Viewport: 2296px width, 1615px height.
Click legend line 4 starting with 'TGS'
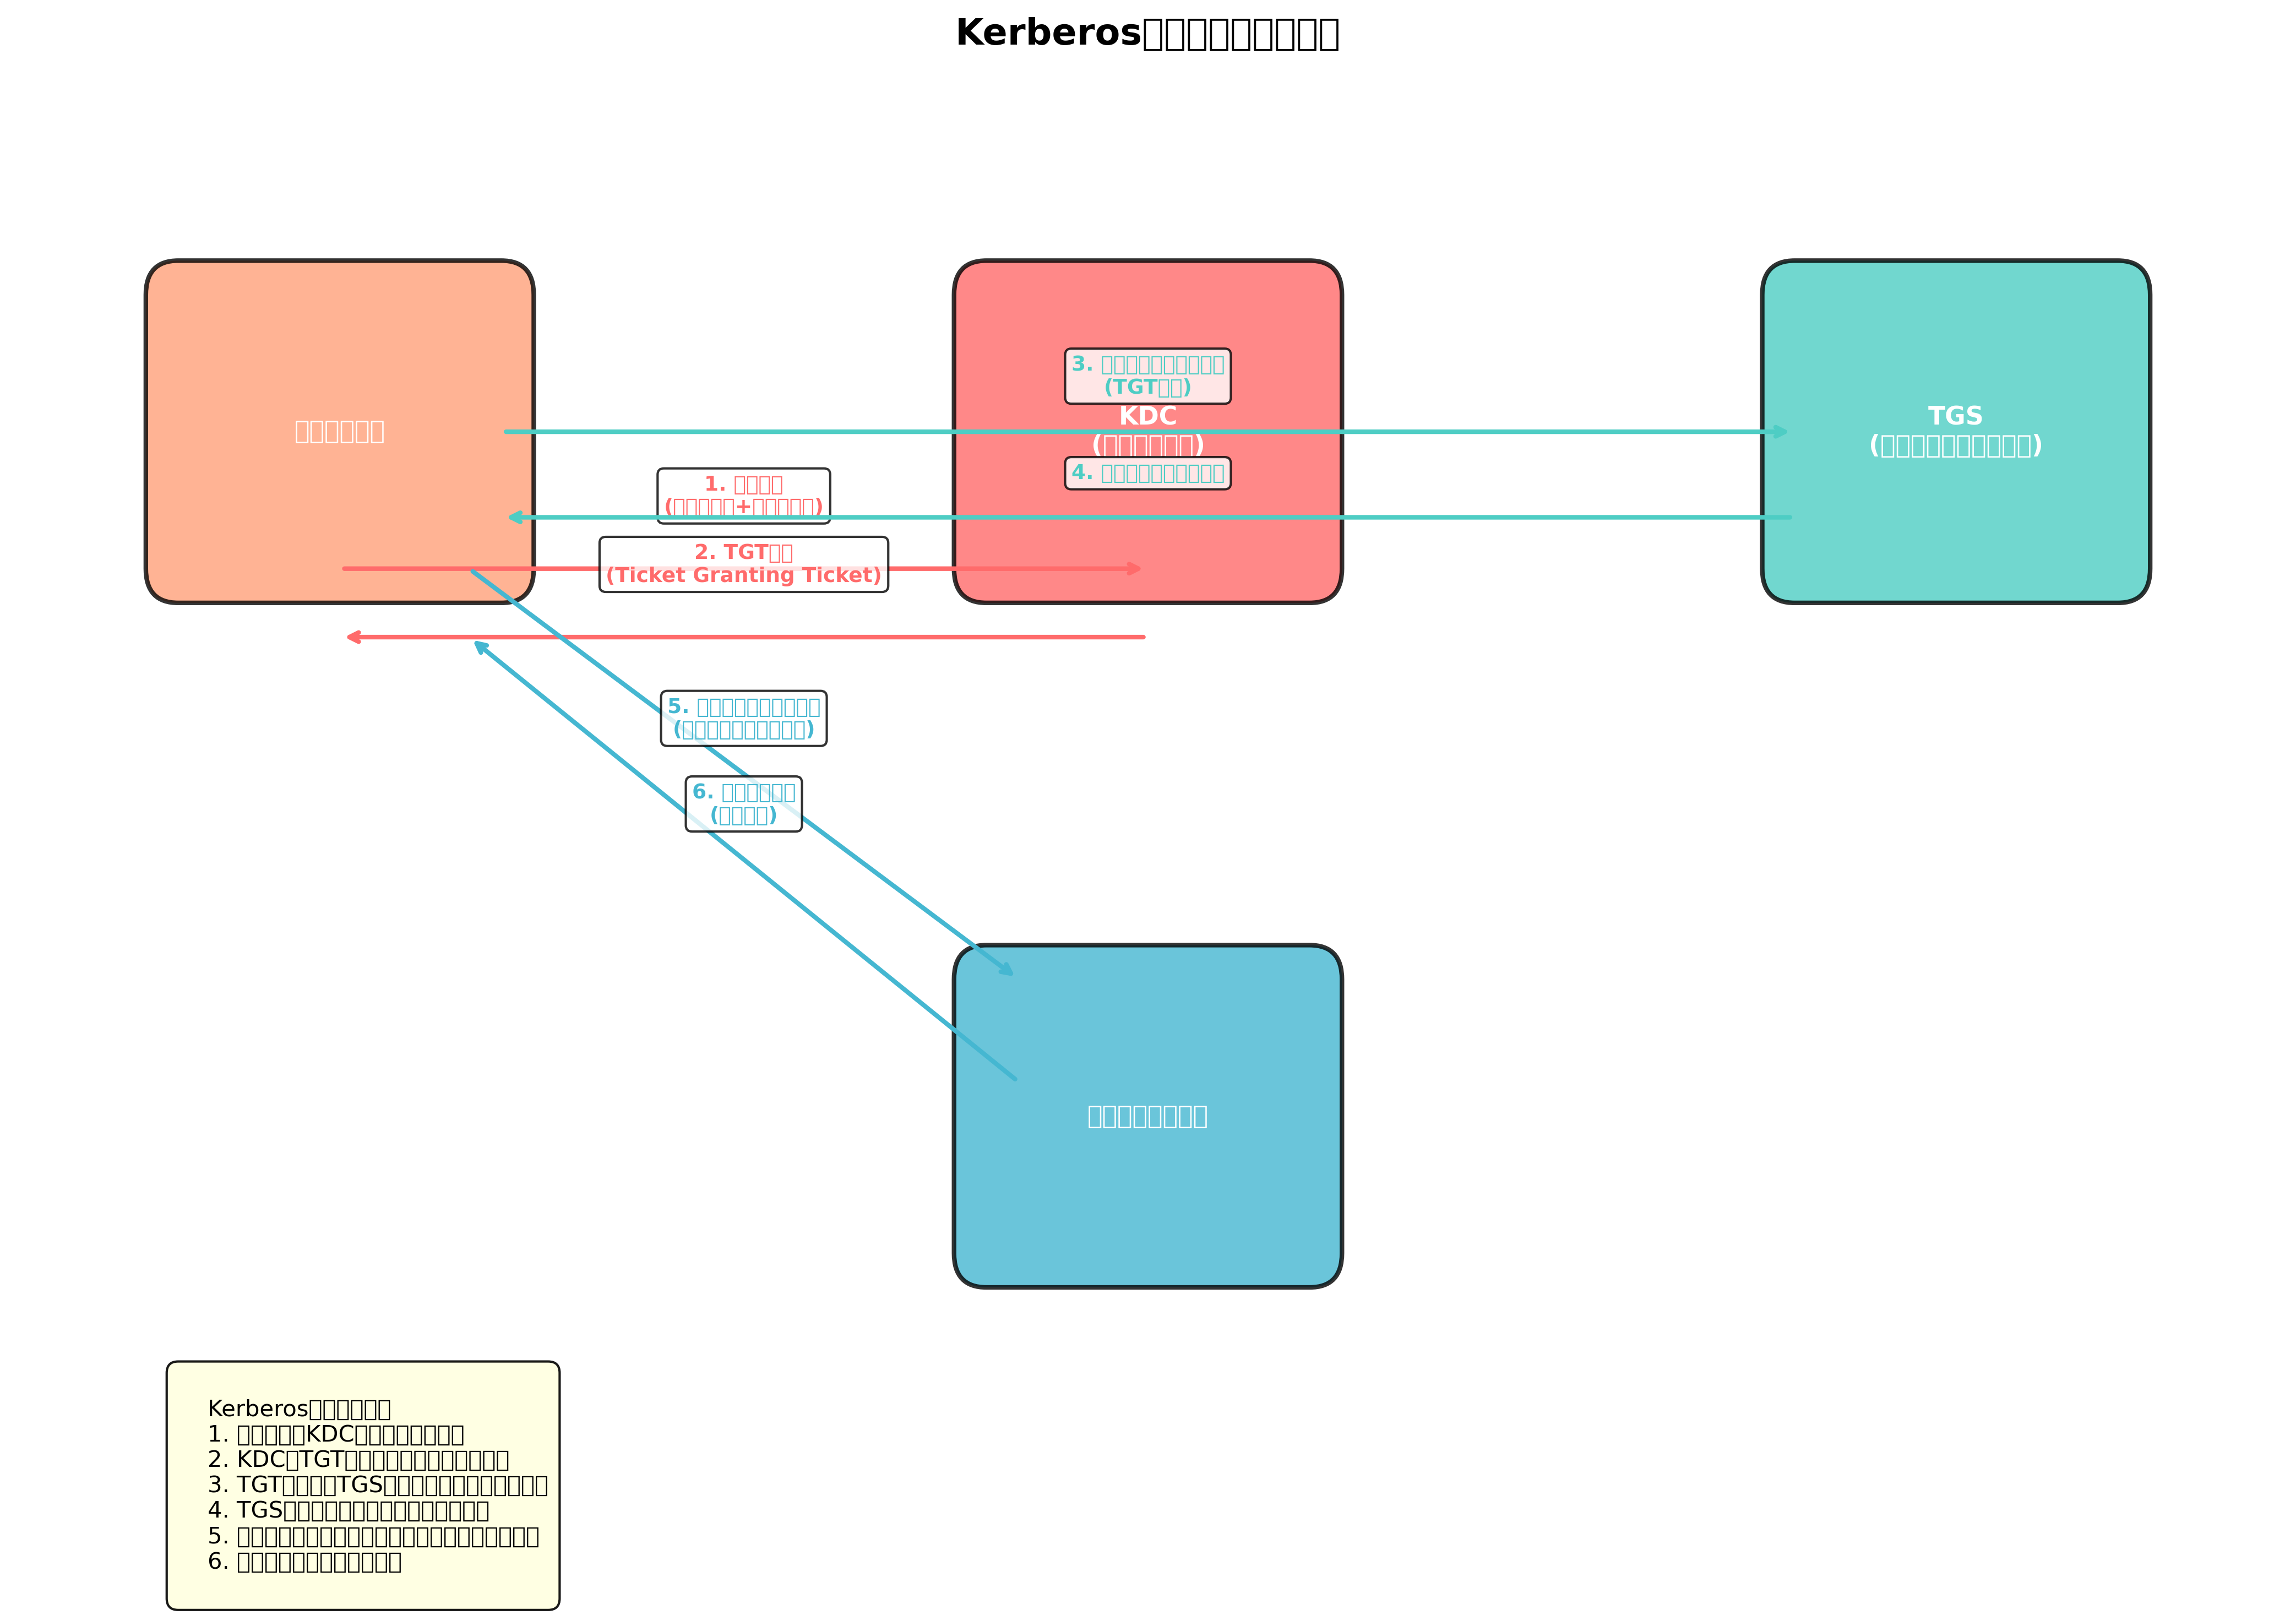[348, 1510]
